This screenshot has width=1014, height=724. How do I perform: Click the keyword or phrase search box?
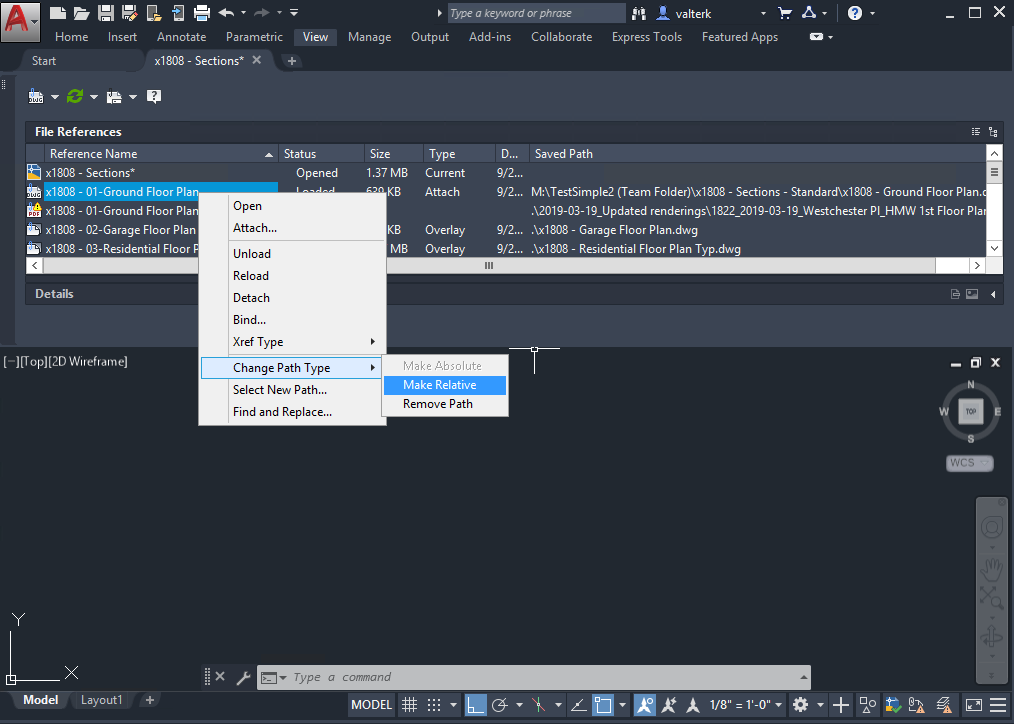[537, 13]
